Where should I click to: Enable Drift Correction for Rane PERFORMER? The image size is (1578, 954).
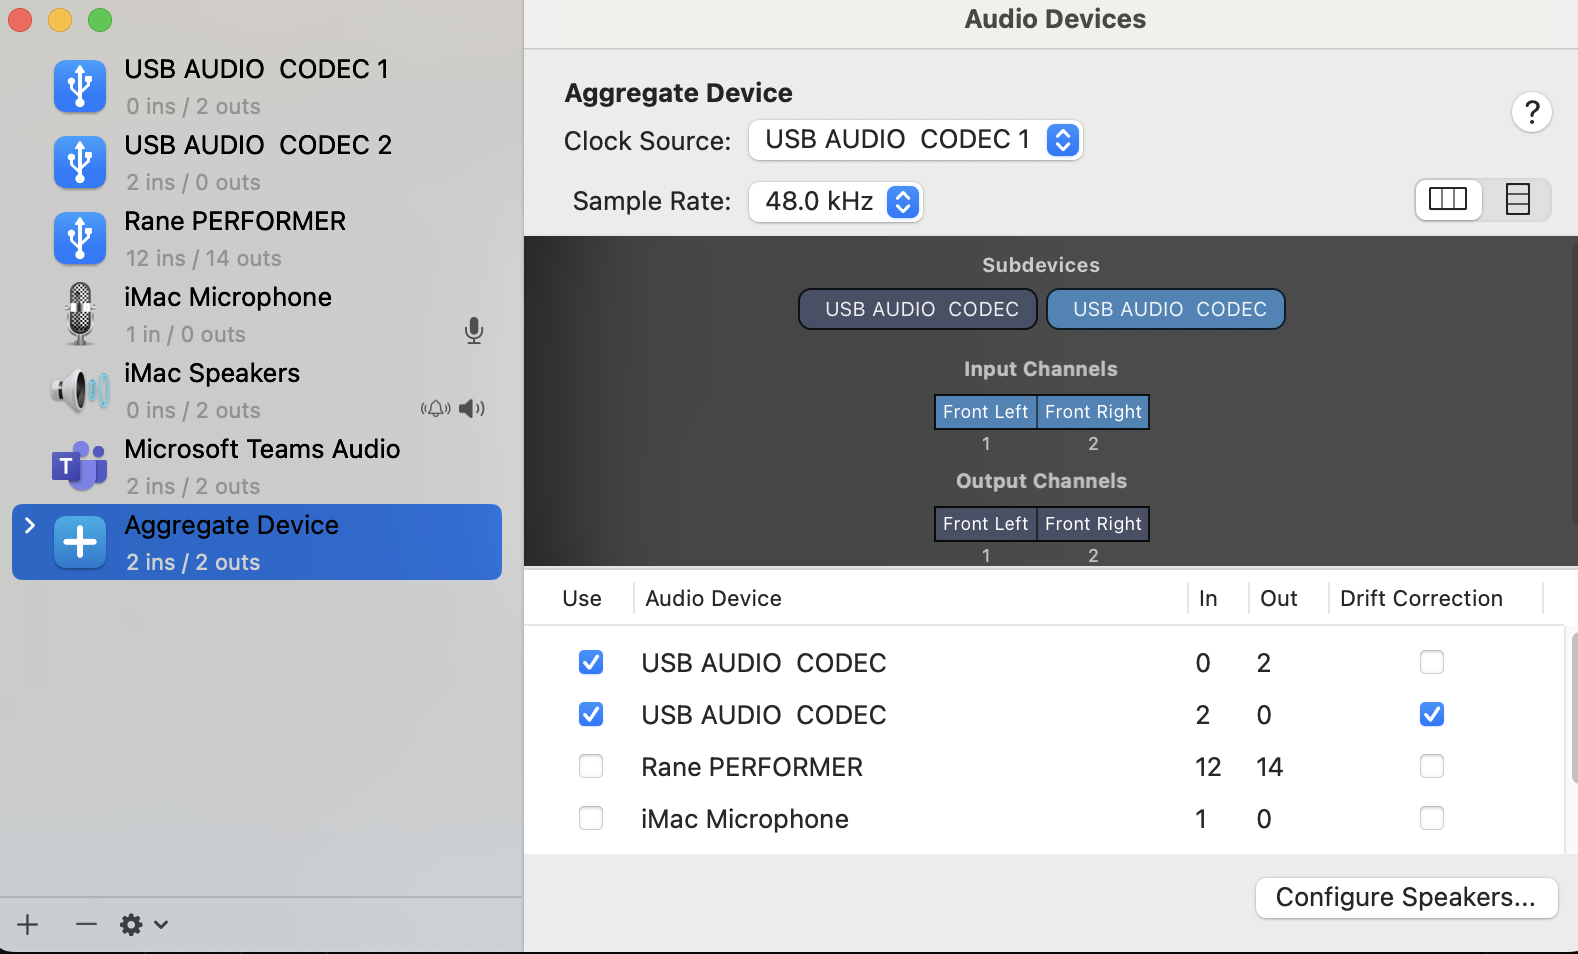[x=1432, y=766]
